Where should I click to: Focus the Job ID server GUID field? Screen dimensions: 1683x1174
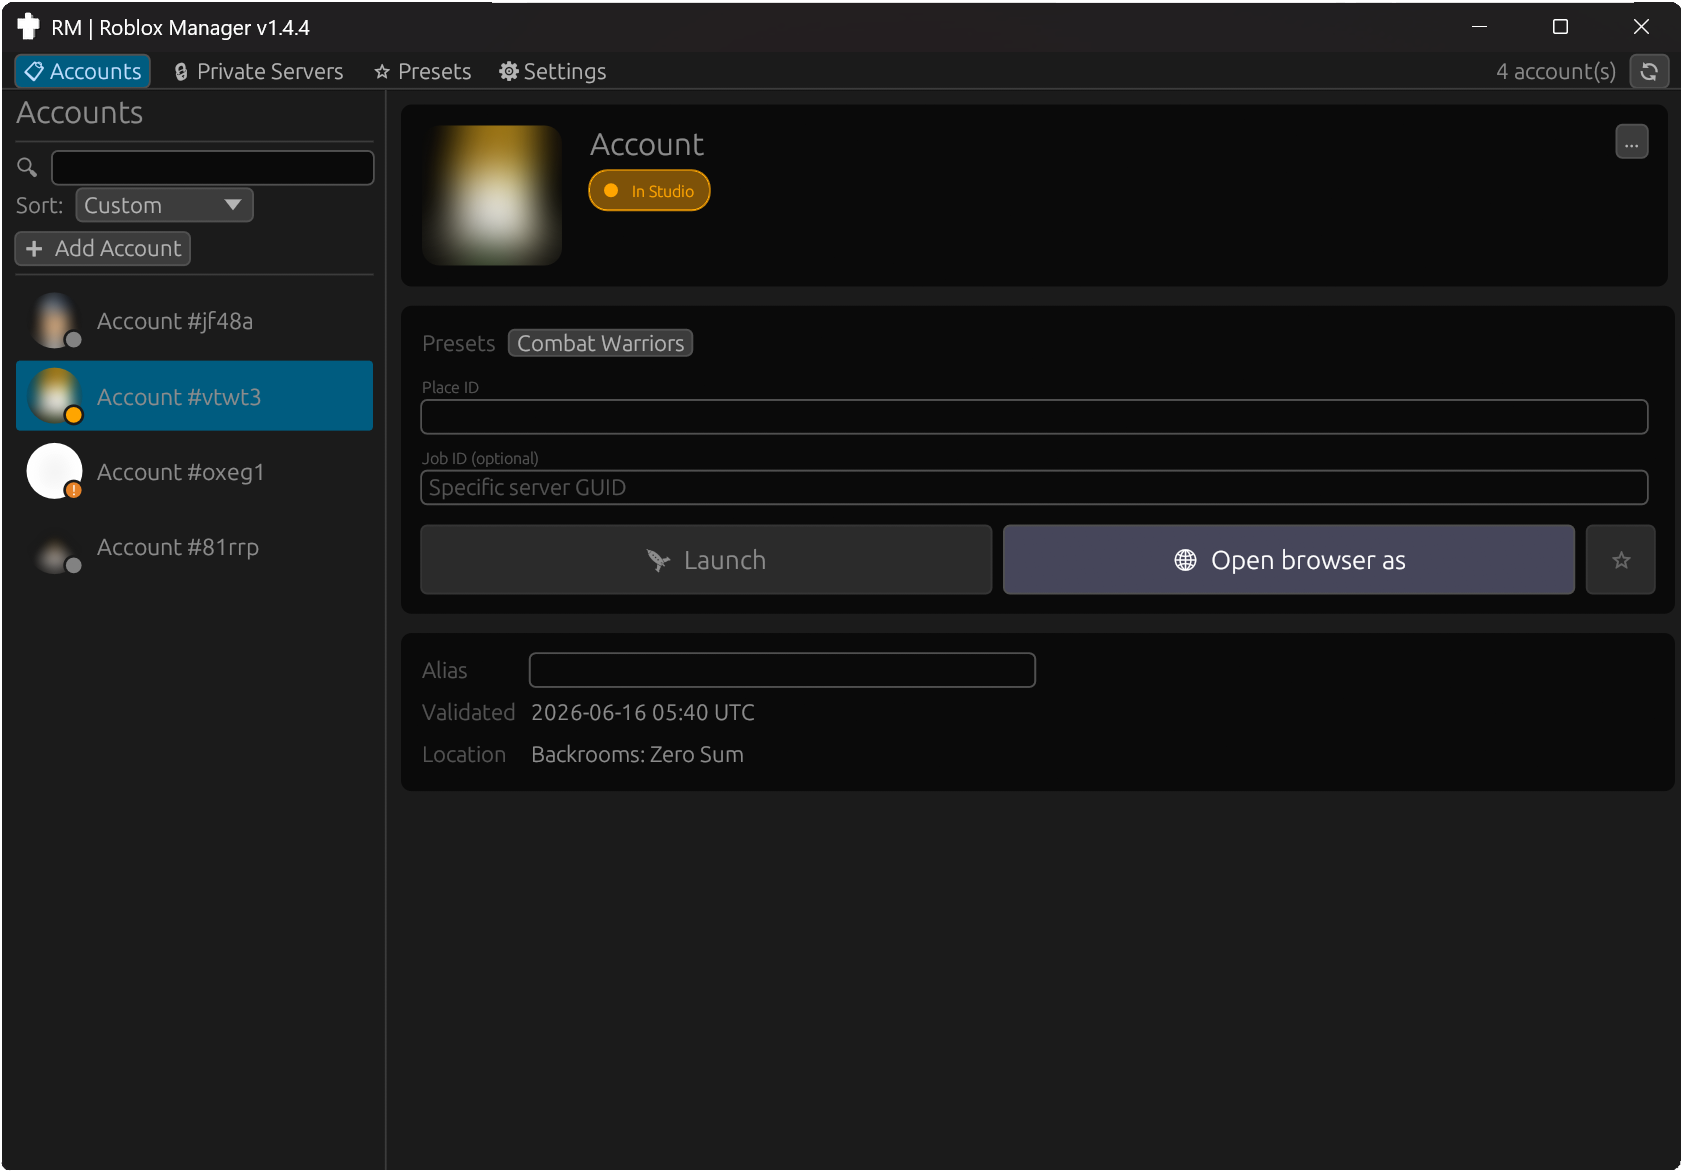1034,488
